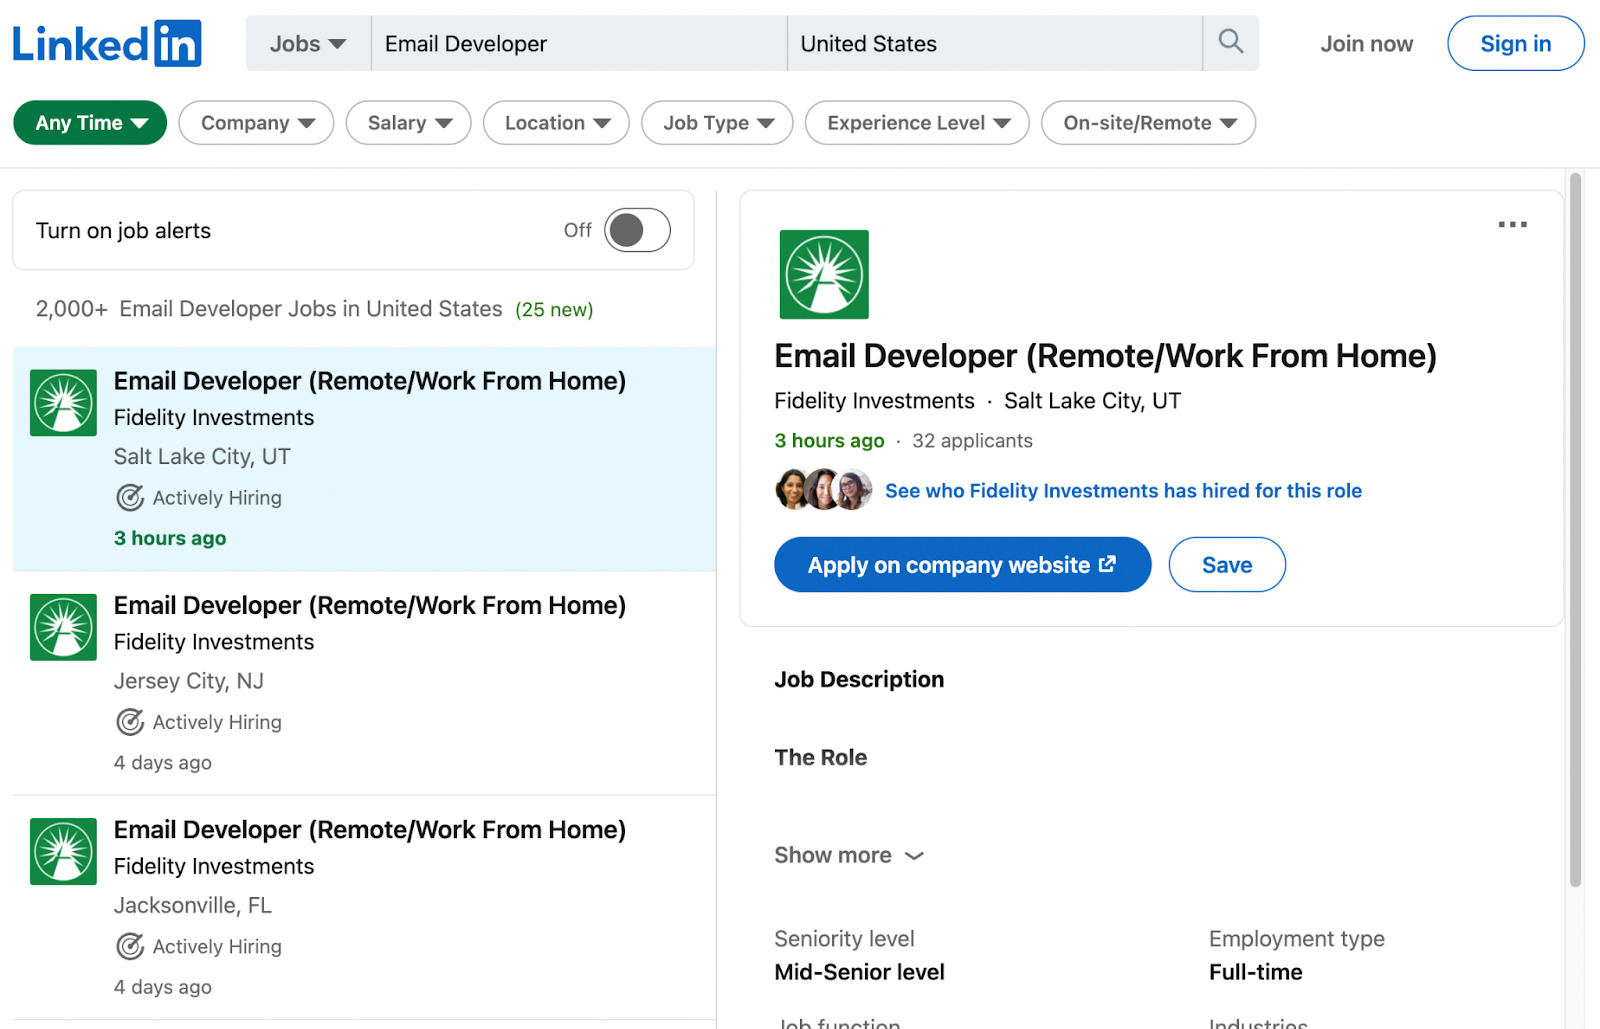Click the Fidelity logo on the Jacksonville listing
This screenshot has height=1029, width=1600.
tap(63, 851)
